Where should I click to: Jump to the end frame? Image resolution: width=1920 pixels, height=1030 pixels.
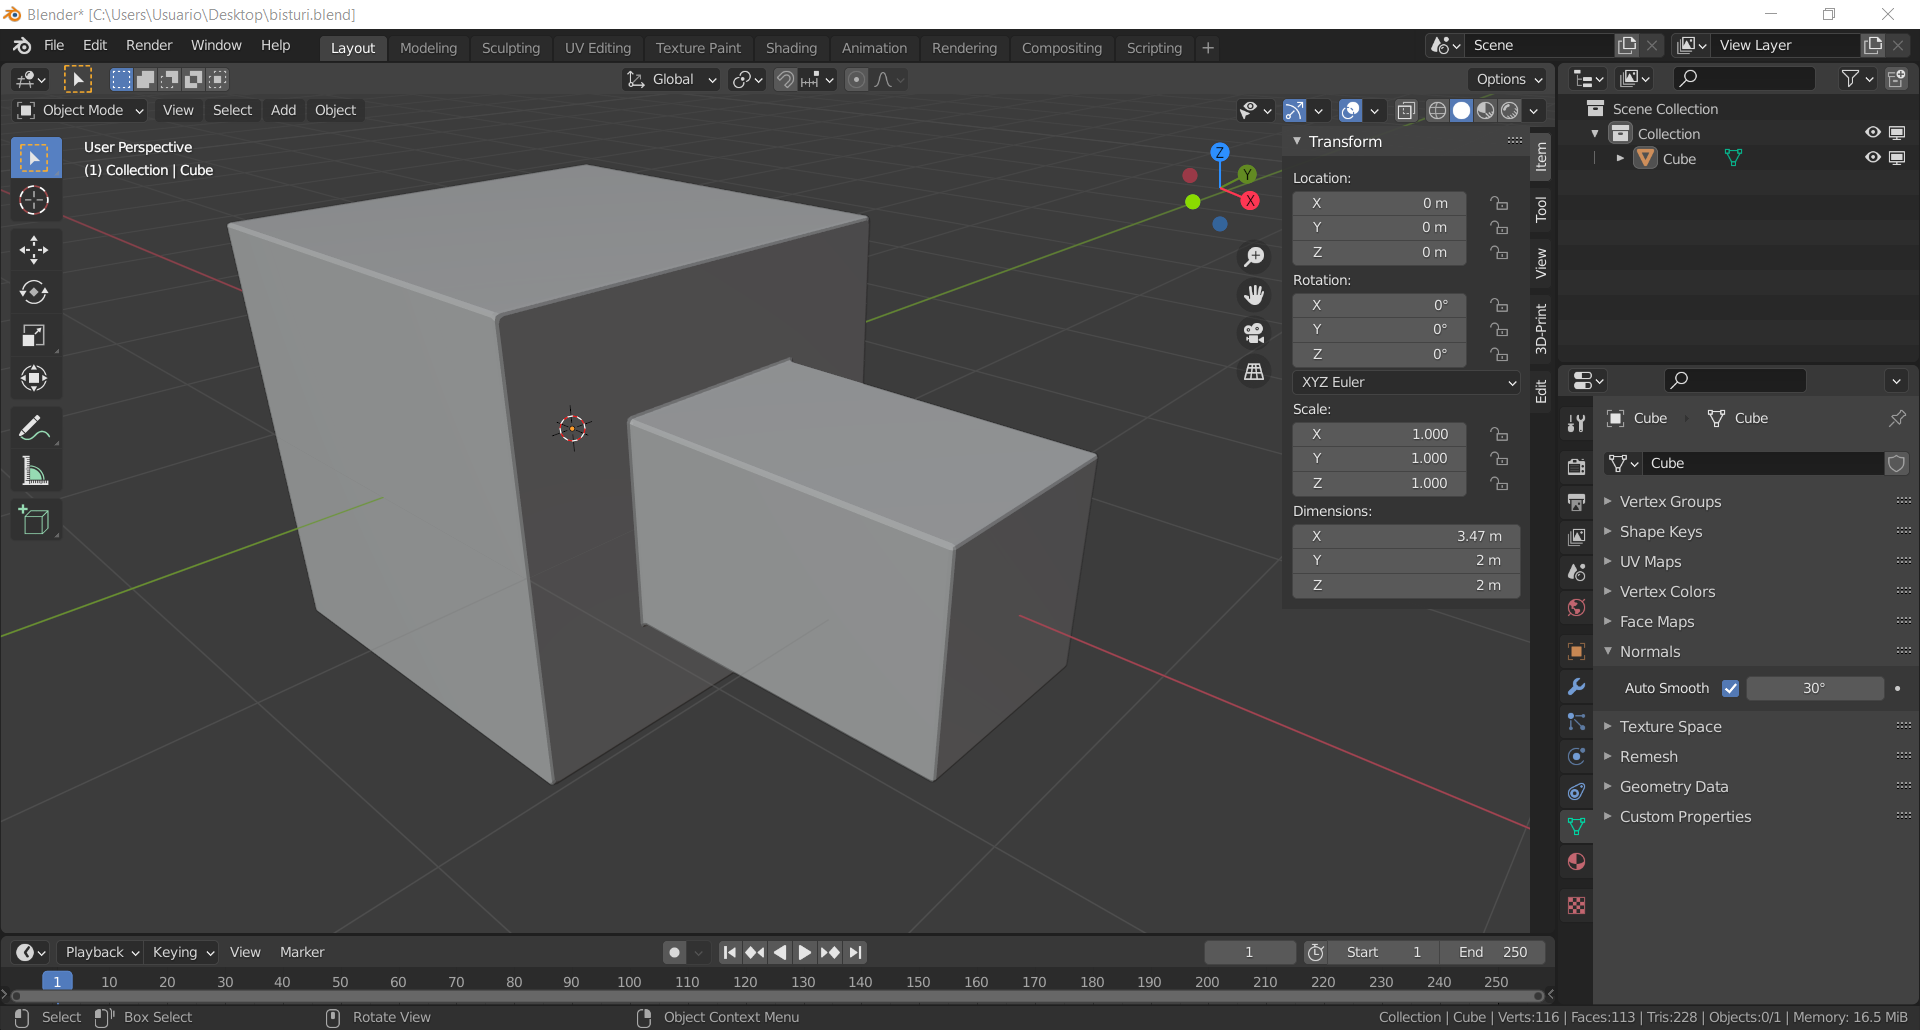coord(855,952)
